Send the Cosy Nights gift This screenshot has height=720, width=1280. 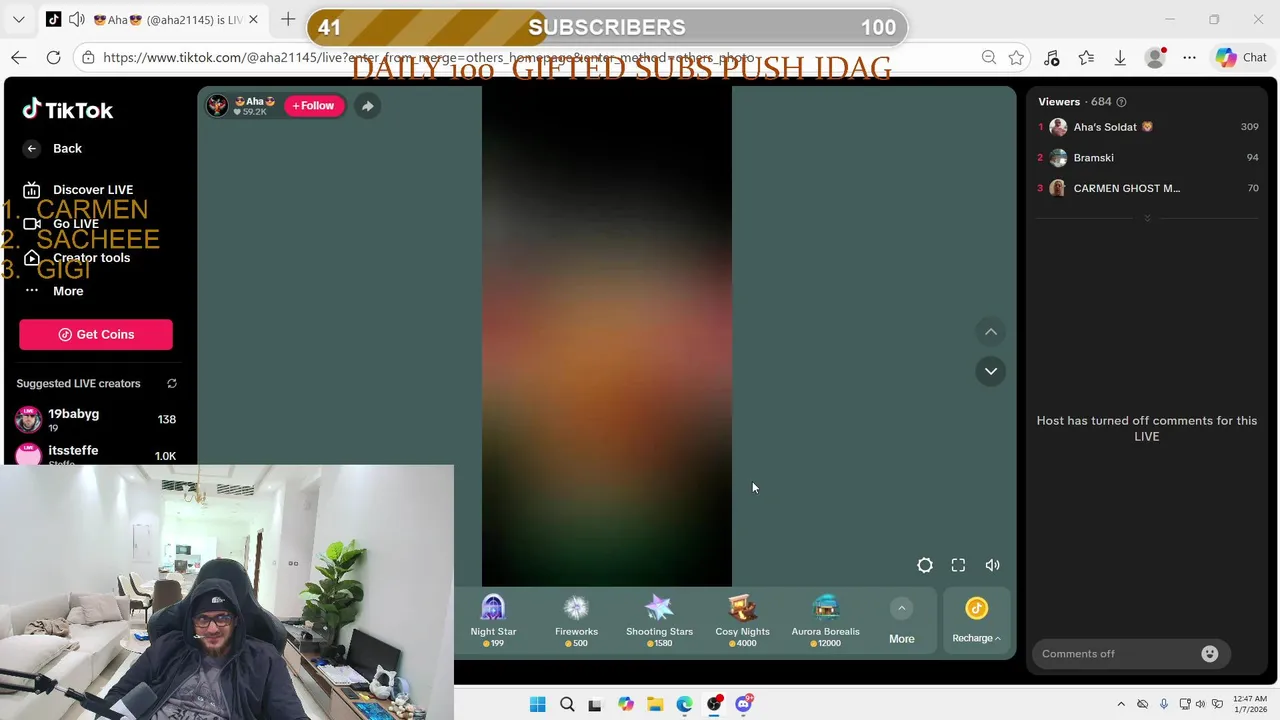(742, 620)
